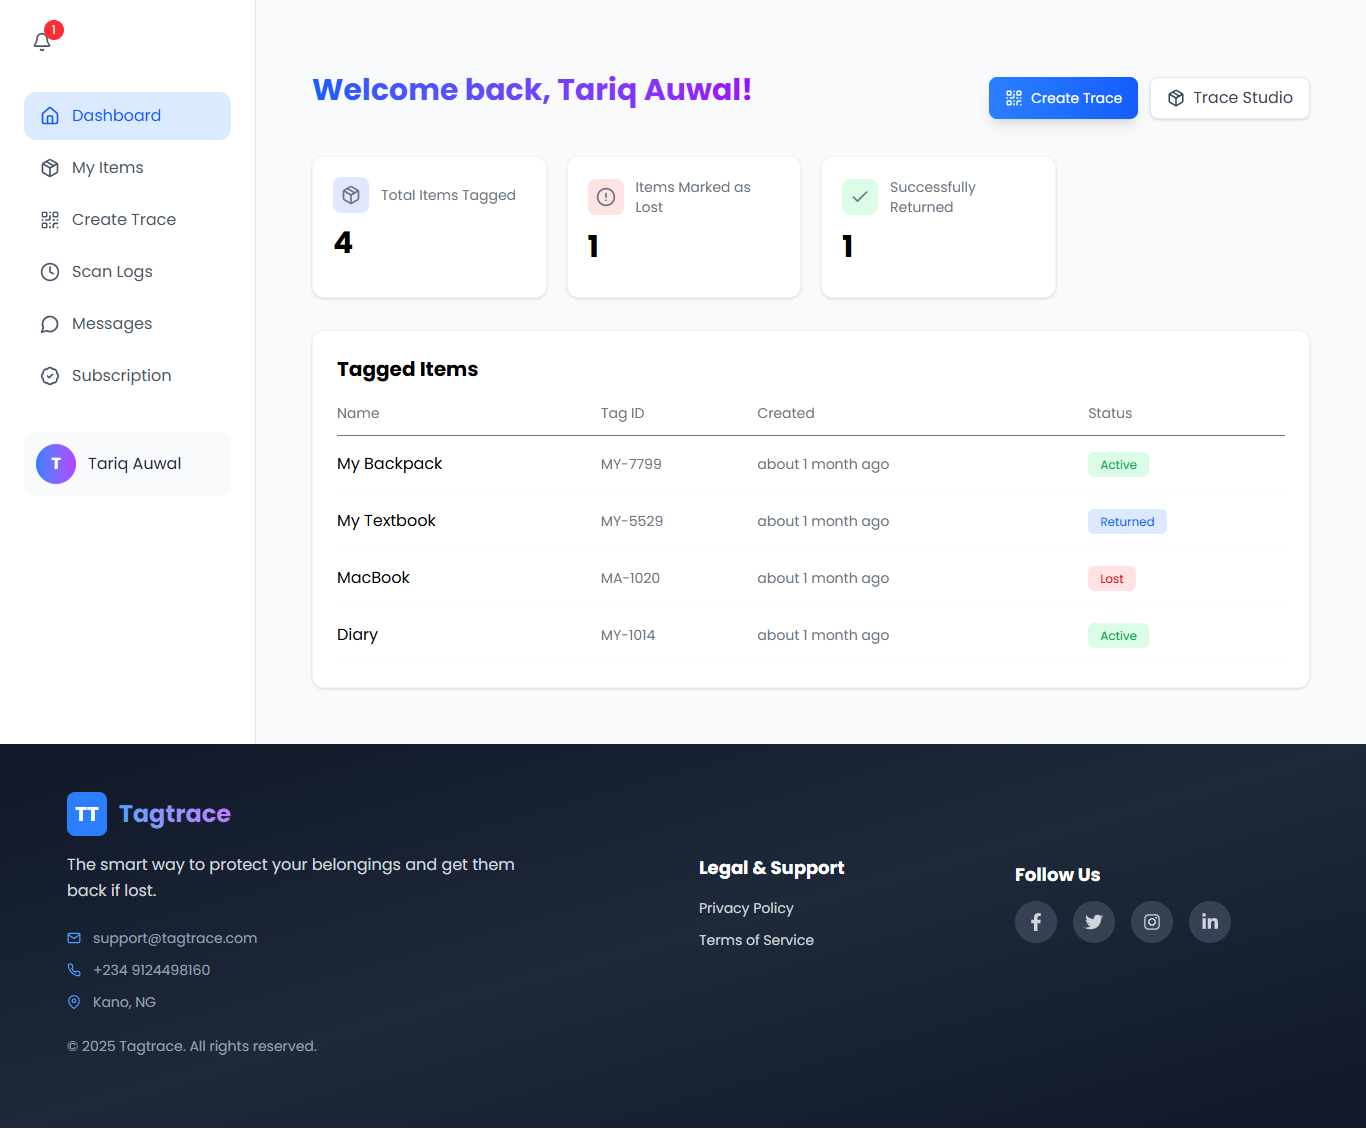Switch to the Dashboard section

115,115
